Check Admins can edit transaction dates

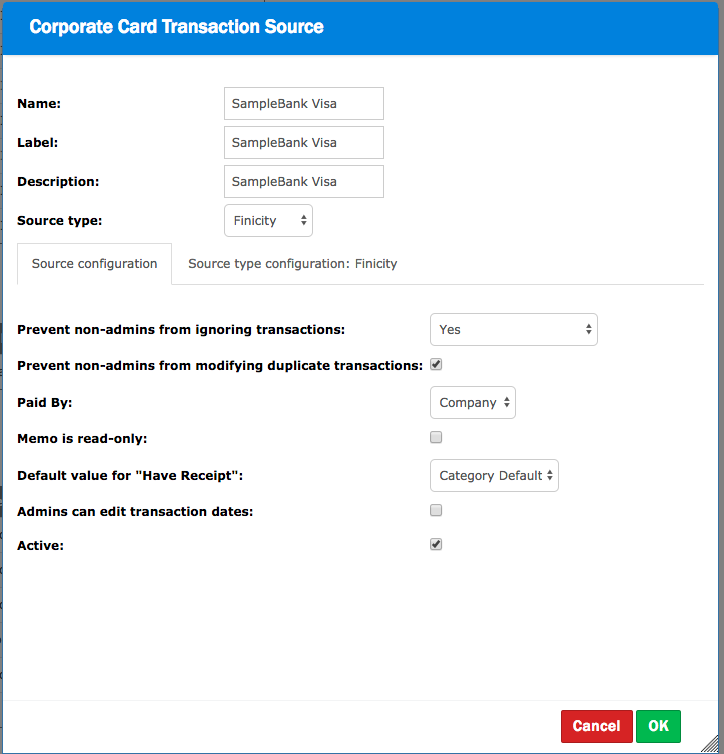[x=436, y=510]
